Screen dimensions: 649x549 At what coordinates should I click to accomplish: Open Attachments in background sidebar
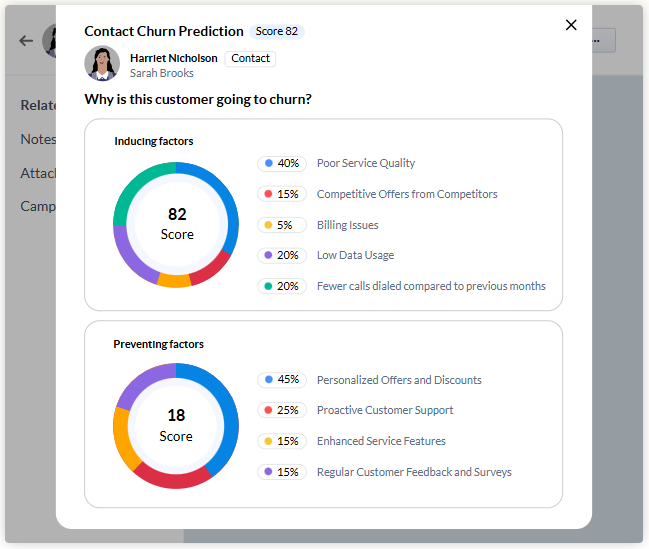pyautogui.click(x=38, y=173)
